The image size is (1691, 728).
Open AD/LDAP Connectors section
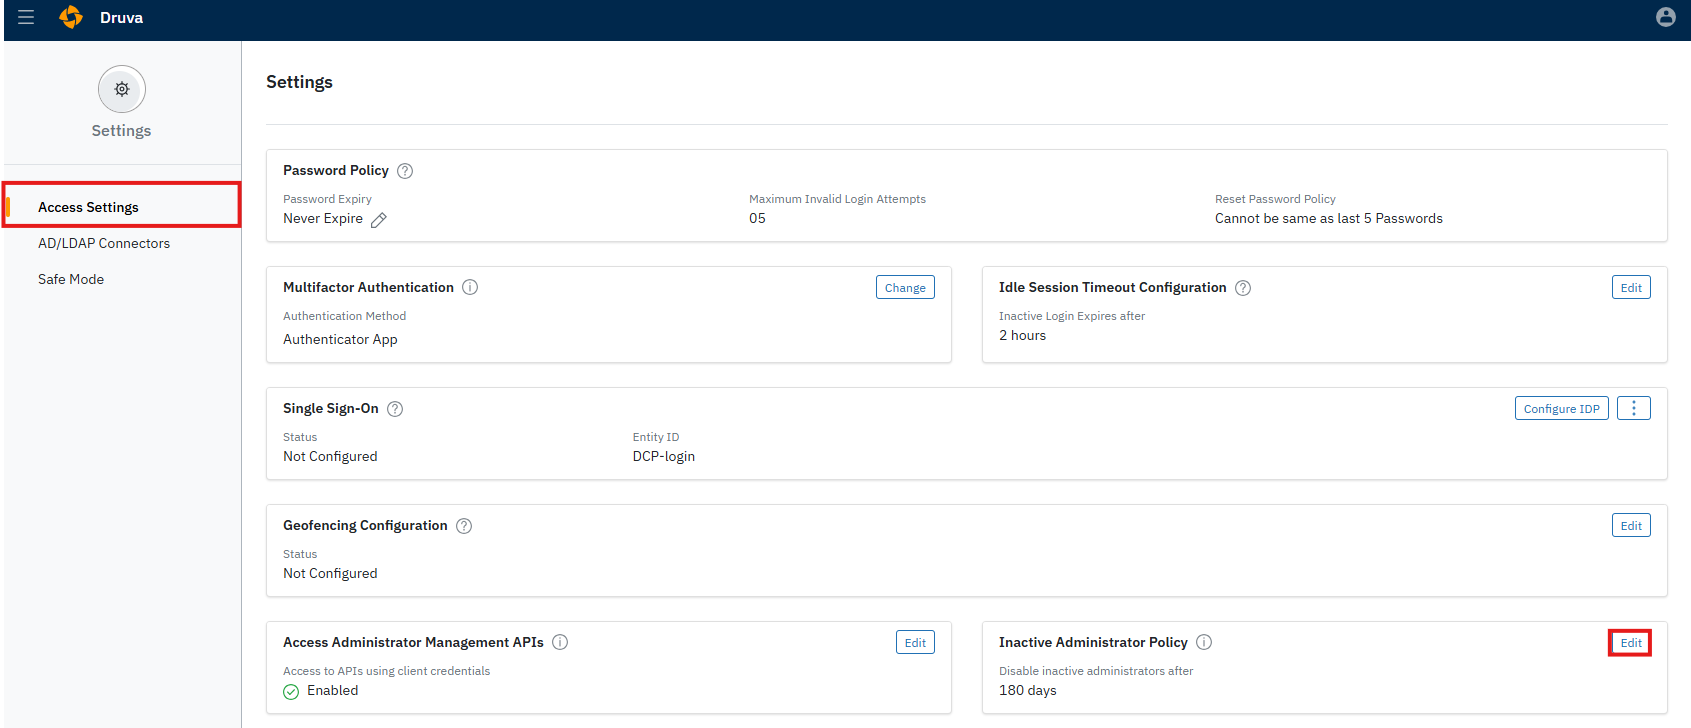click(x=104, y=243)
